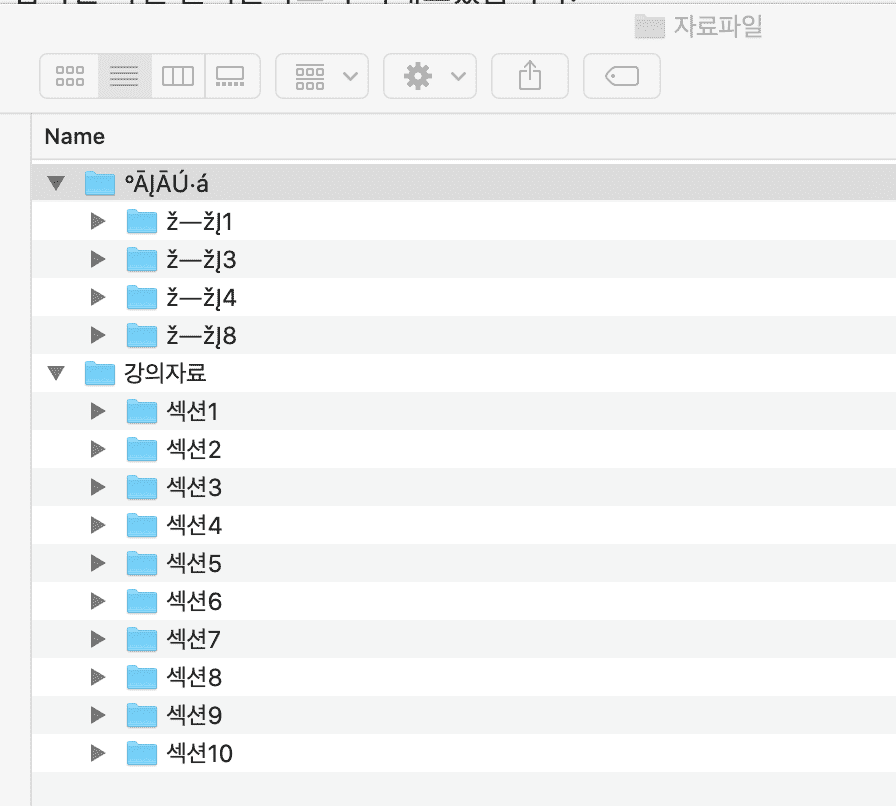896x806 pixels.
Task: Select the °ÃĮÃÚ·á folder name
Action: pyautogui.click(x=167, y=183)
